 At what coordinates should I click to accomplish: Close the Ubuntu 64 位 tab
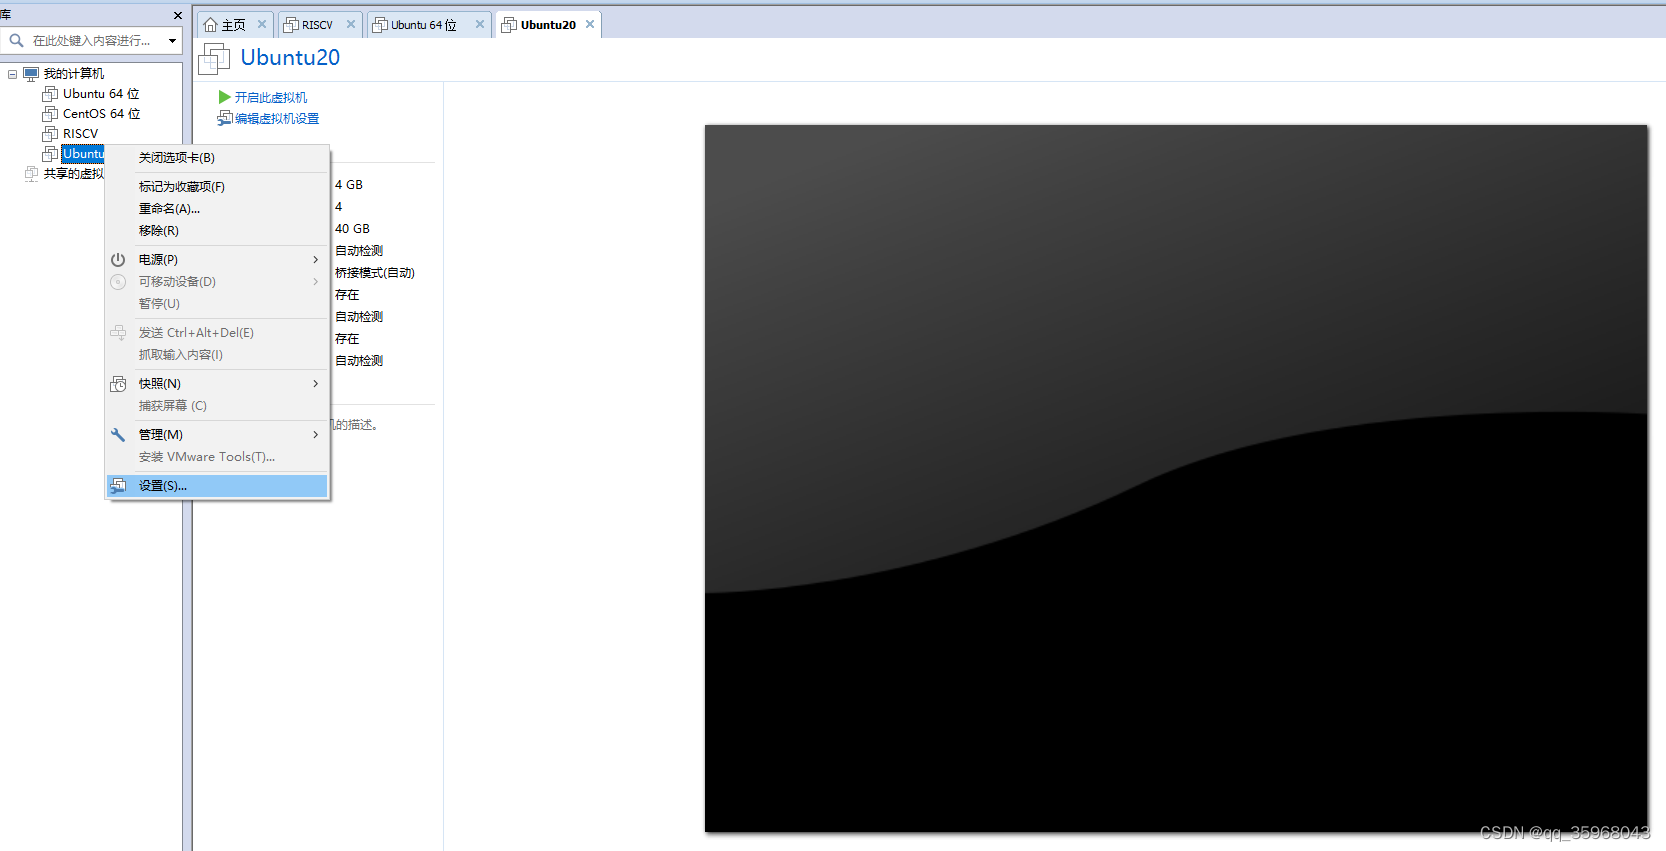click(x=480, y=24)
